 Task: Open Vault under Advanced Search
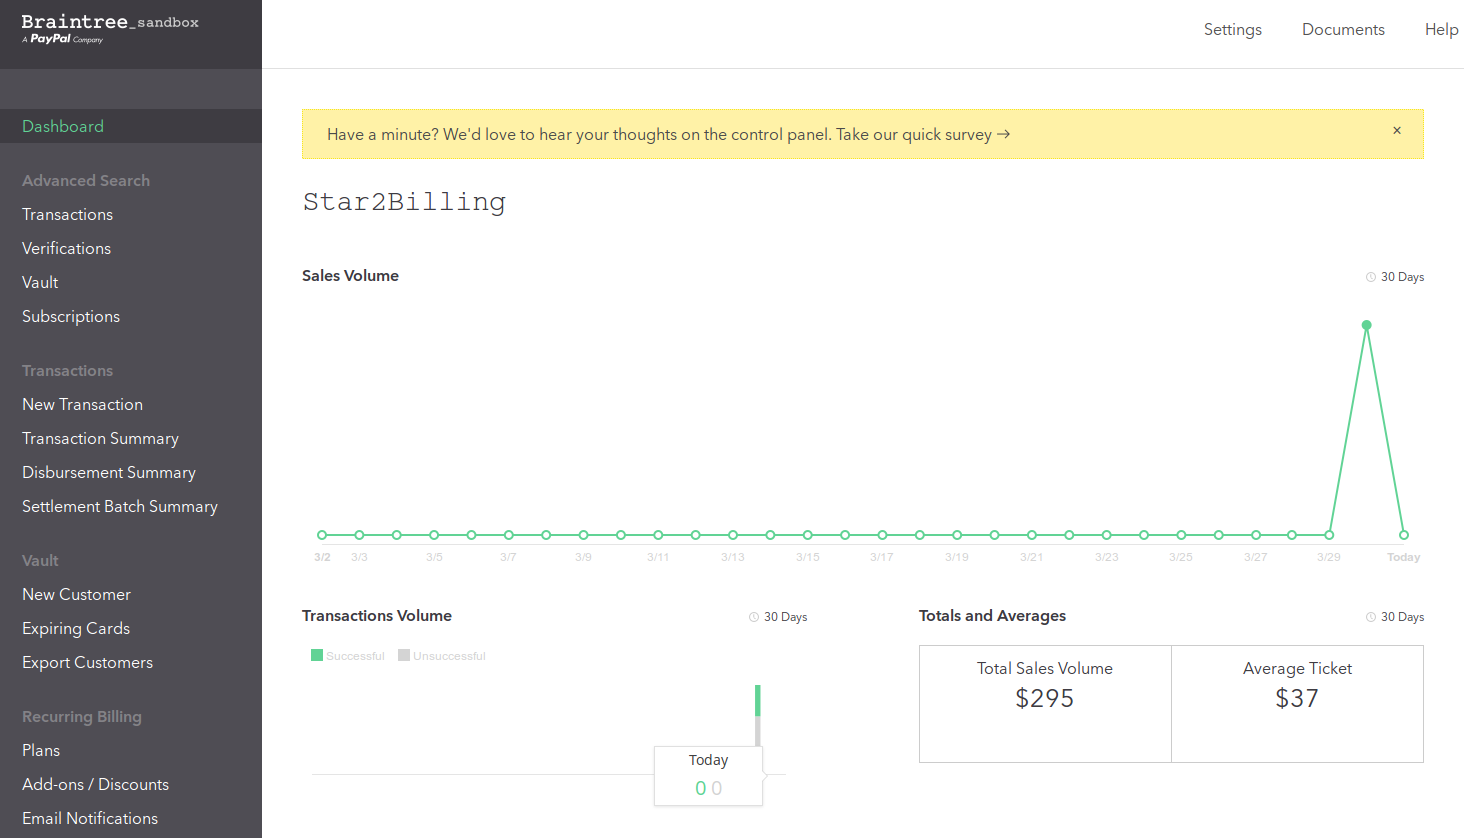[40, 282]
